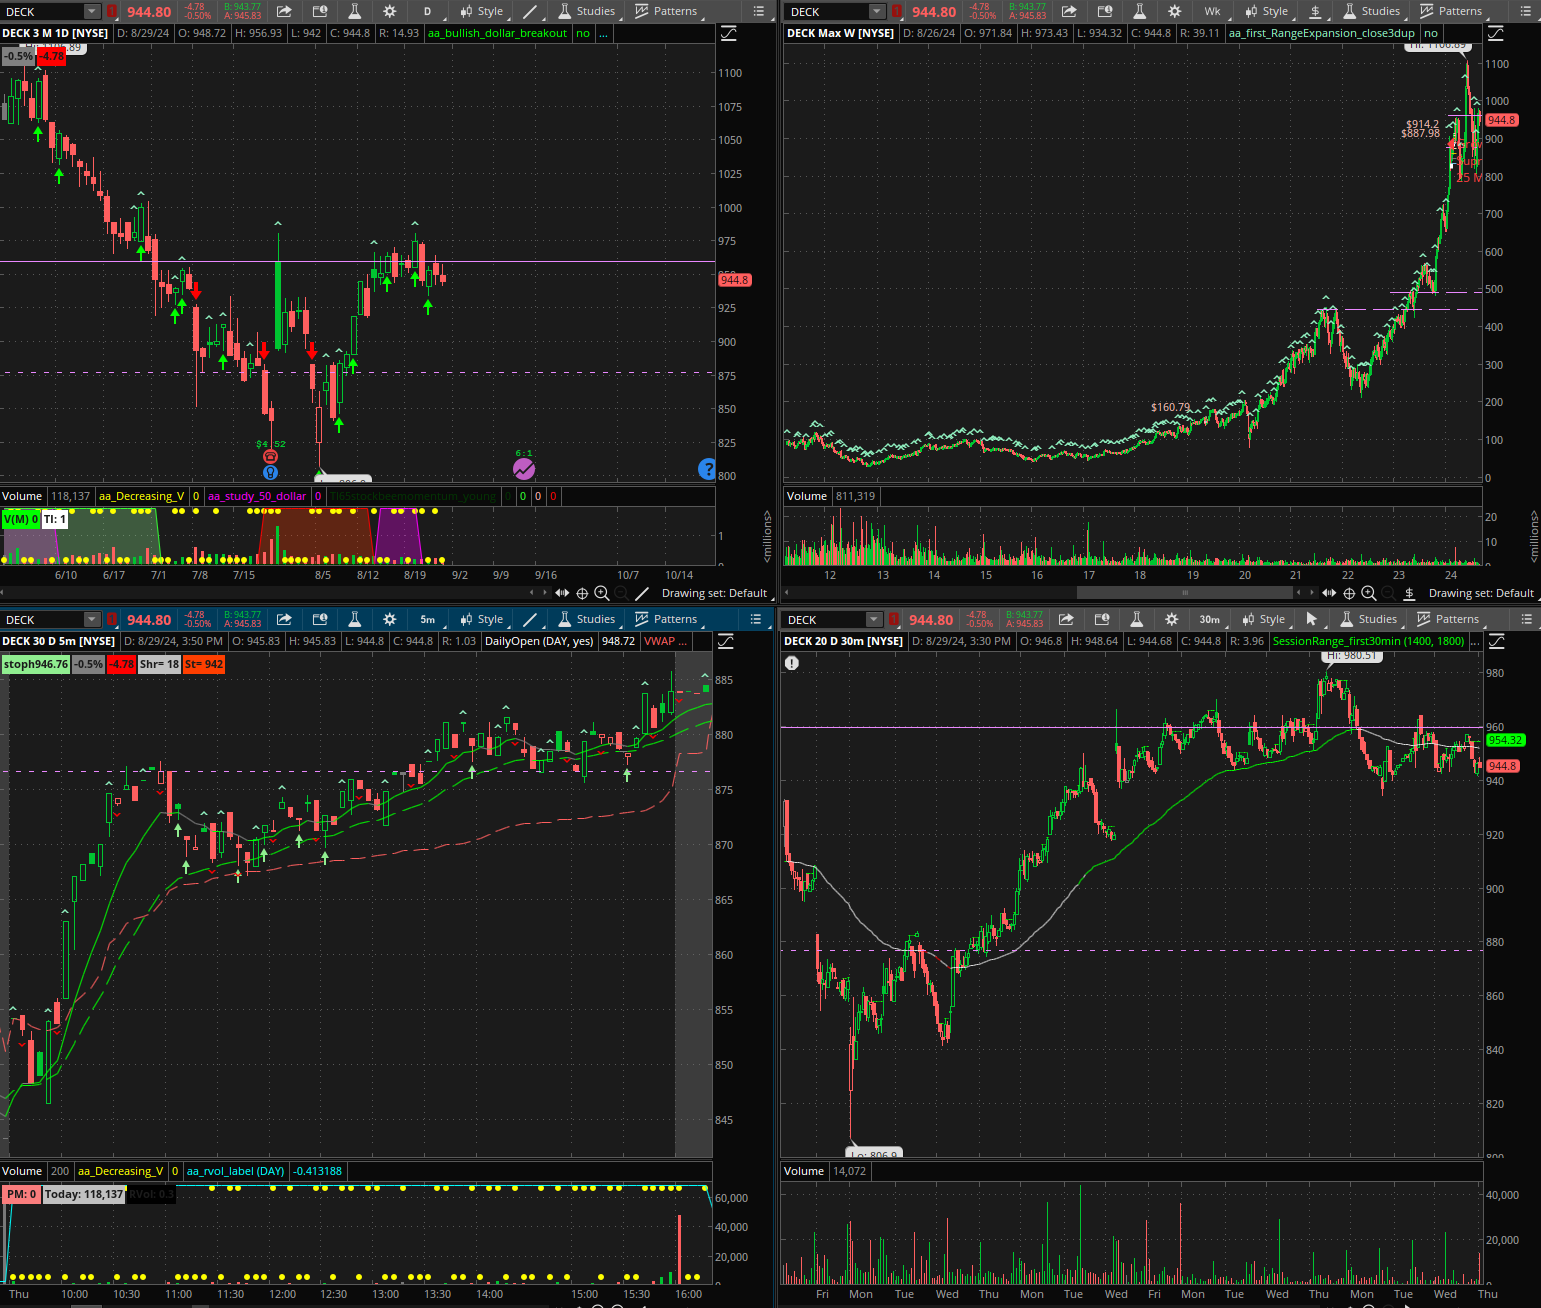Open chart settings gear in top-left daily chart
The width and height of the screenshot is (1541, 1308).
[389, 11]
